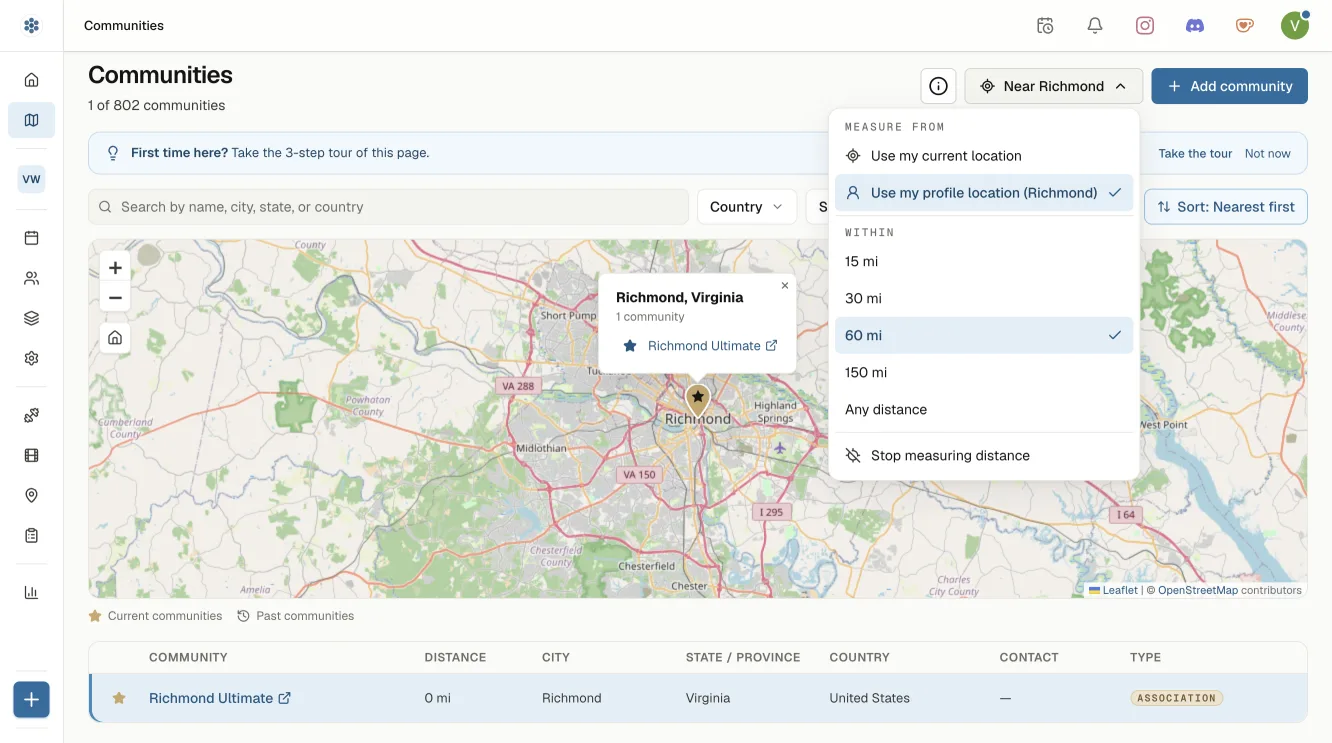Close the Richmond, Virginia map popup
The image size is (1332, 743).
tap(785, 285)
